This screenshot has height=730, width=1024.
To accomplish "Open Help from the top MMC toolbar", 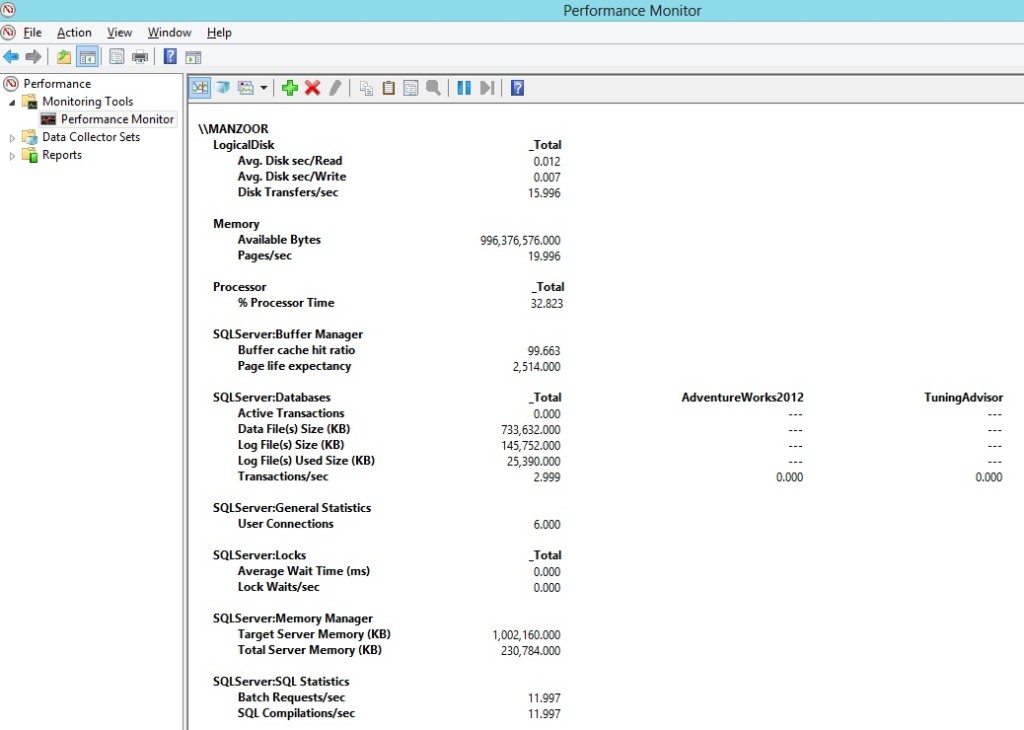I will (170, 57).
